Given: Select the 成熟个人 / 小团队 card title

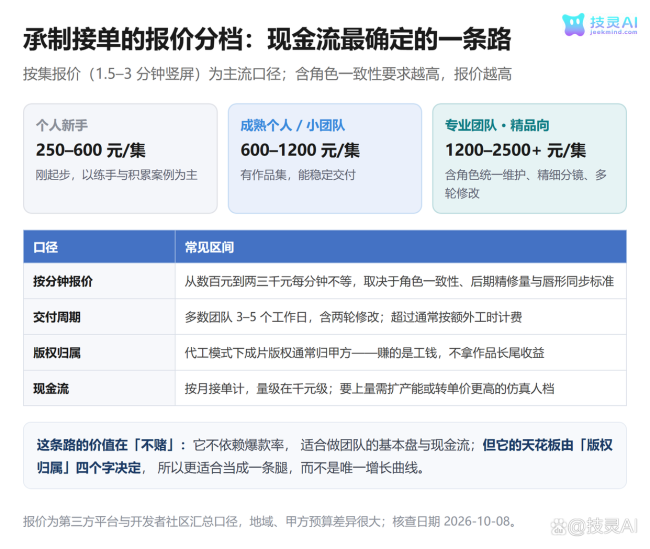Looking at the screenshot, I should [293, 125].
